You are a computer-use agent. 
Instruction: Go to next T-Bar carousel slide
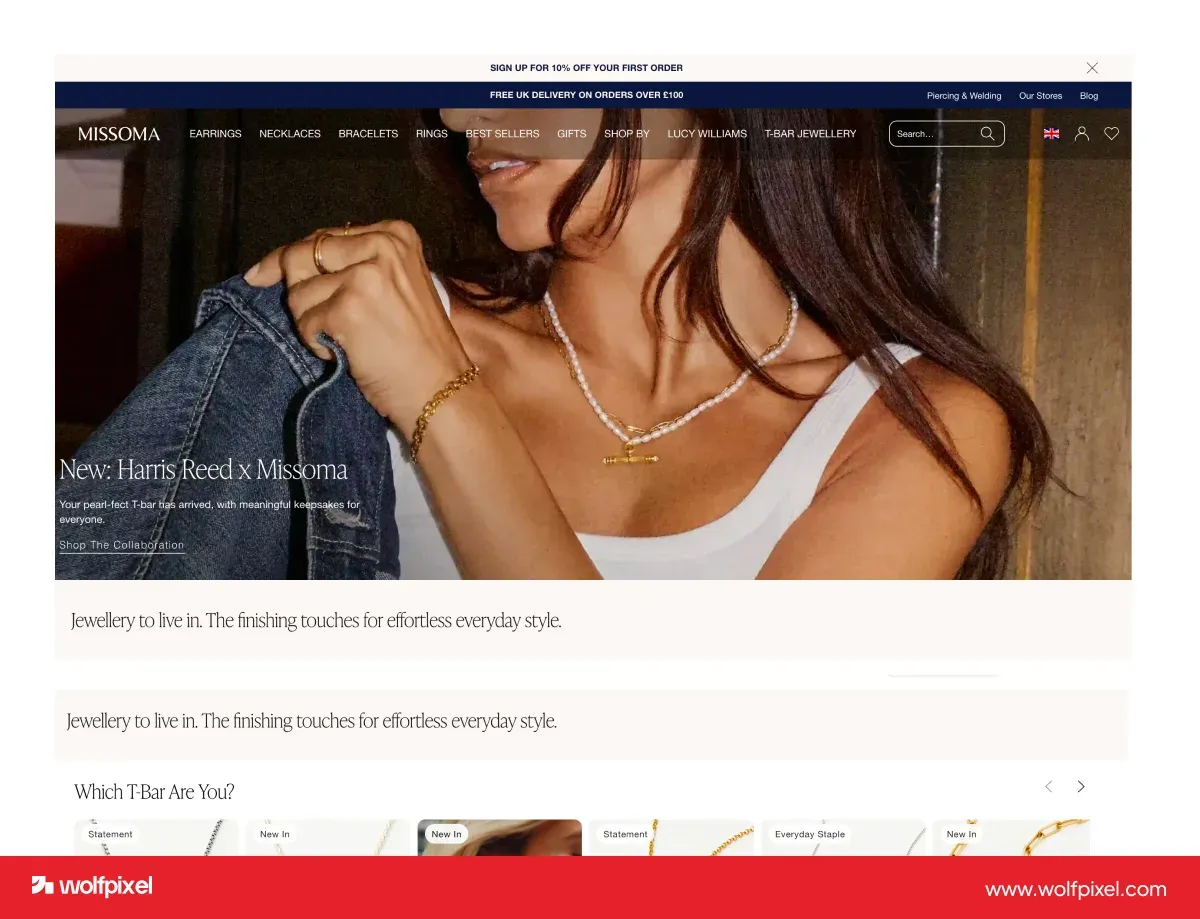[x=1081, y=787]
